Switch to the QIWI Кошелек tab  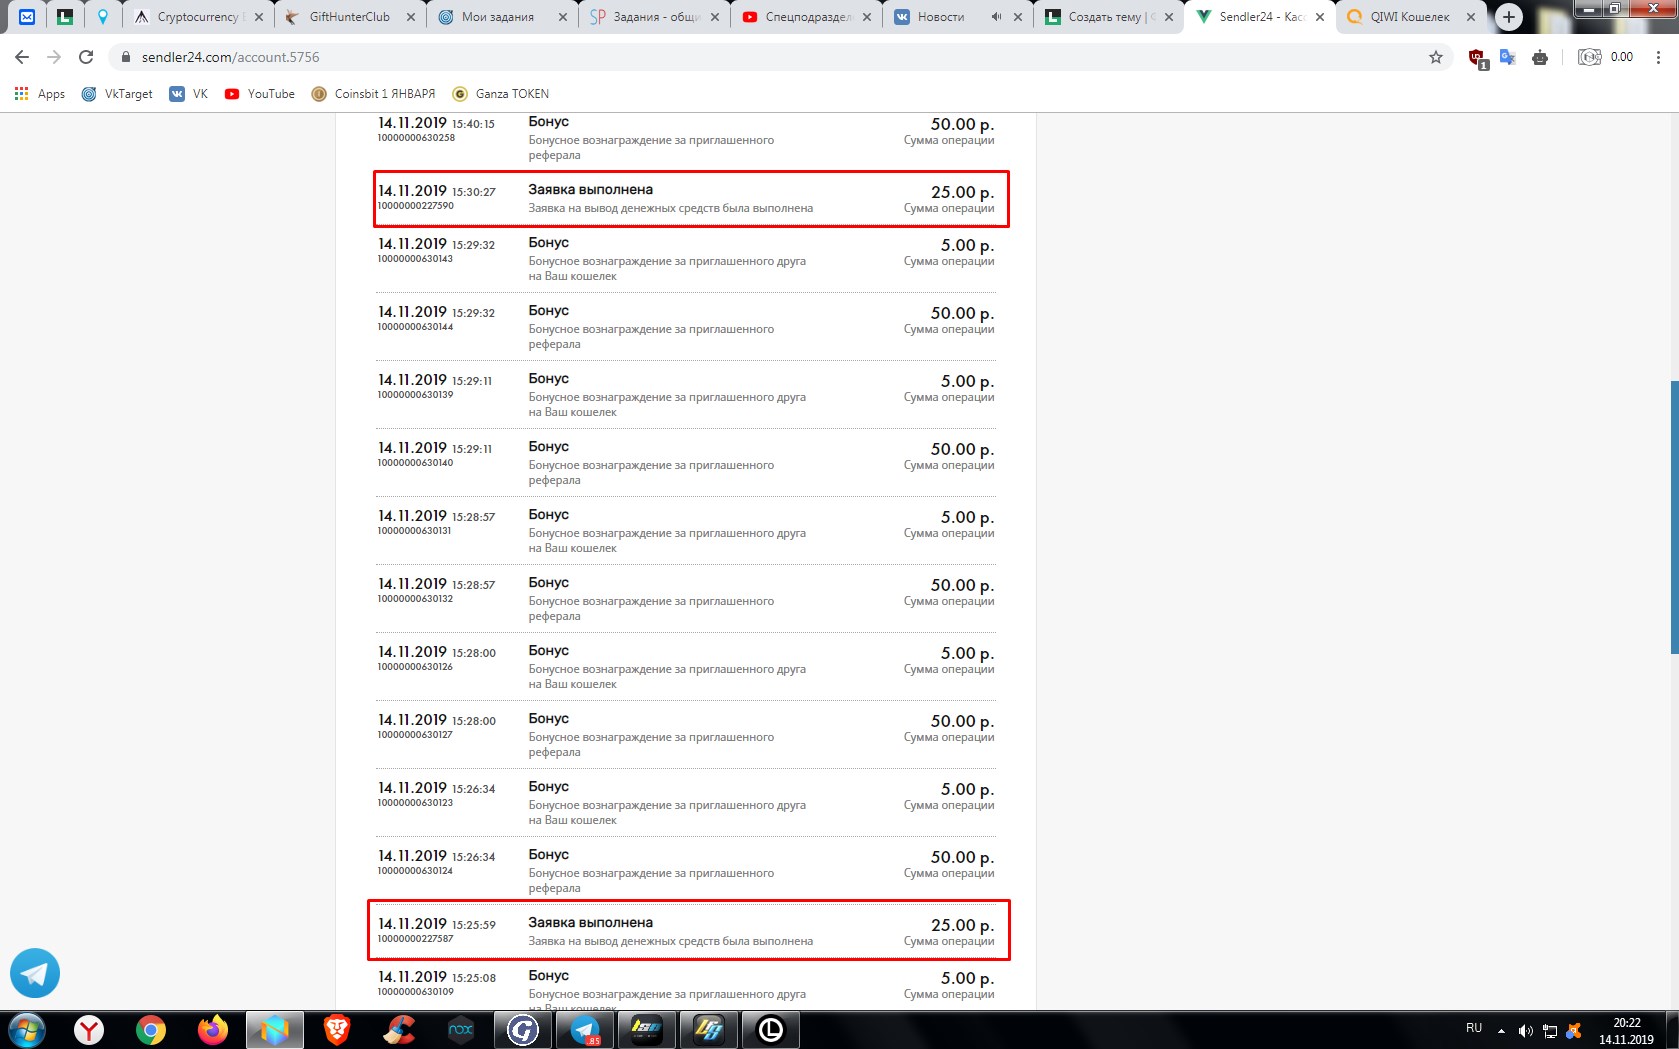click(1409, 17)
